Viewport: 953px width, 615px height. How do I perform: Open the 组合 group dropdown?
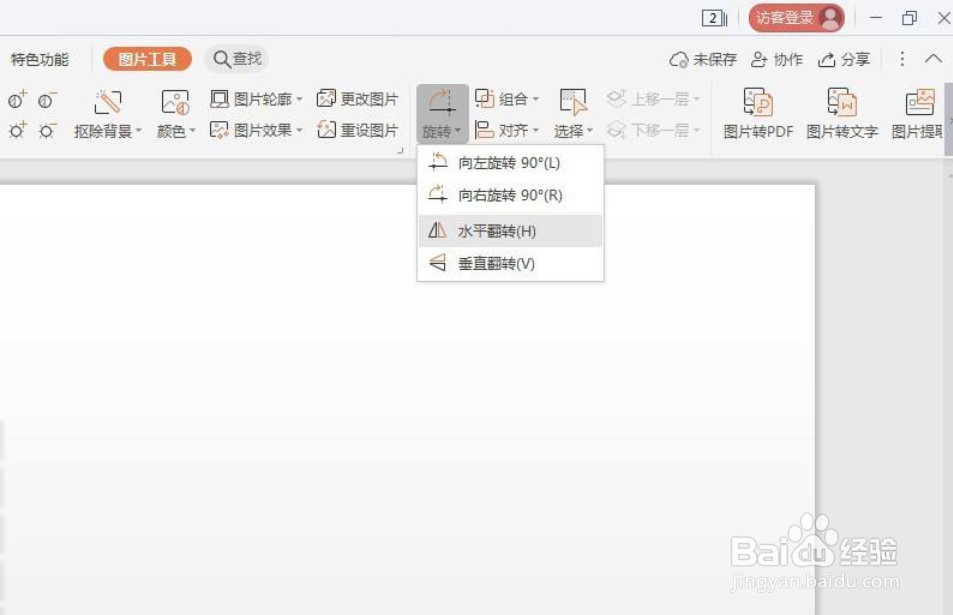click(511, 98)
